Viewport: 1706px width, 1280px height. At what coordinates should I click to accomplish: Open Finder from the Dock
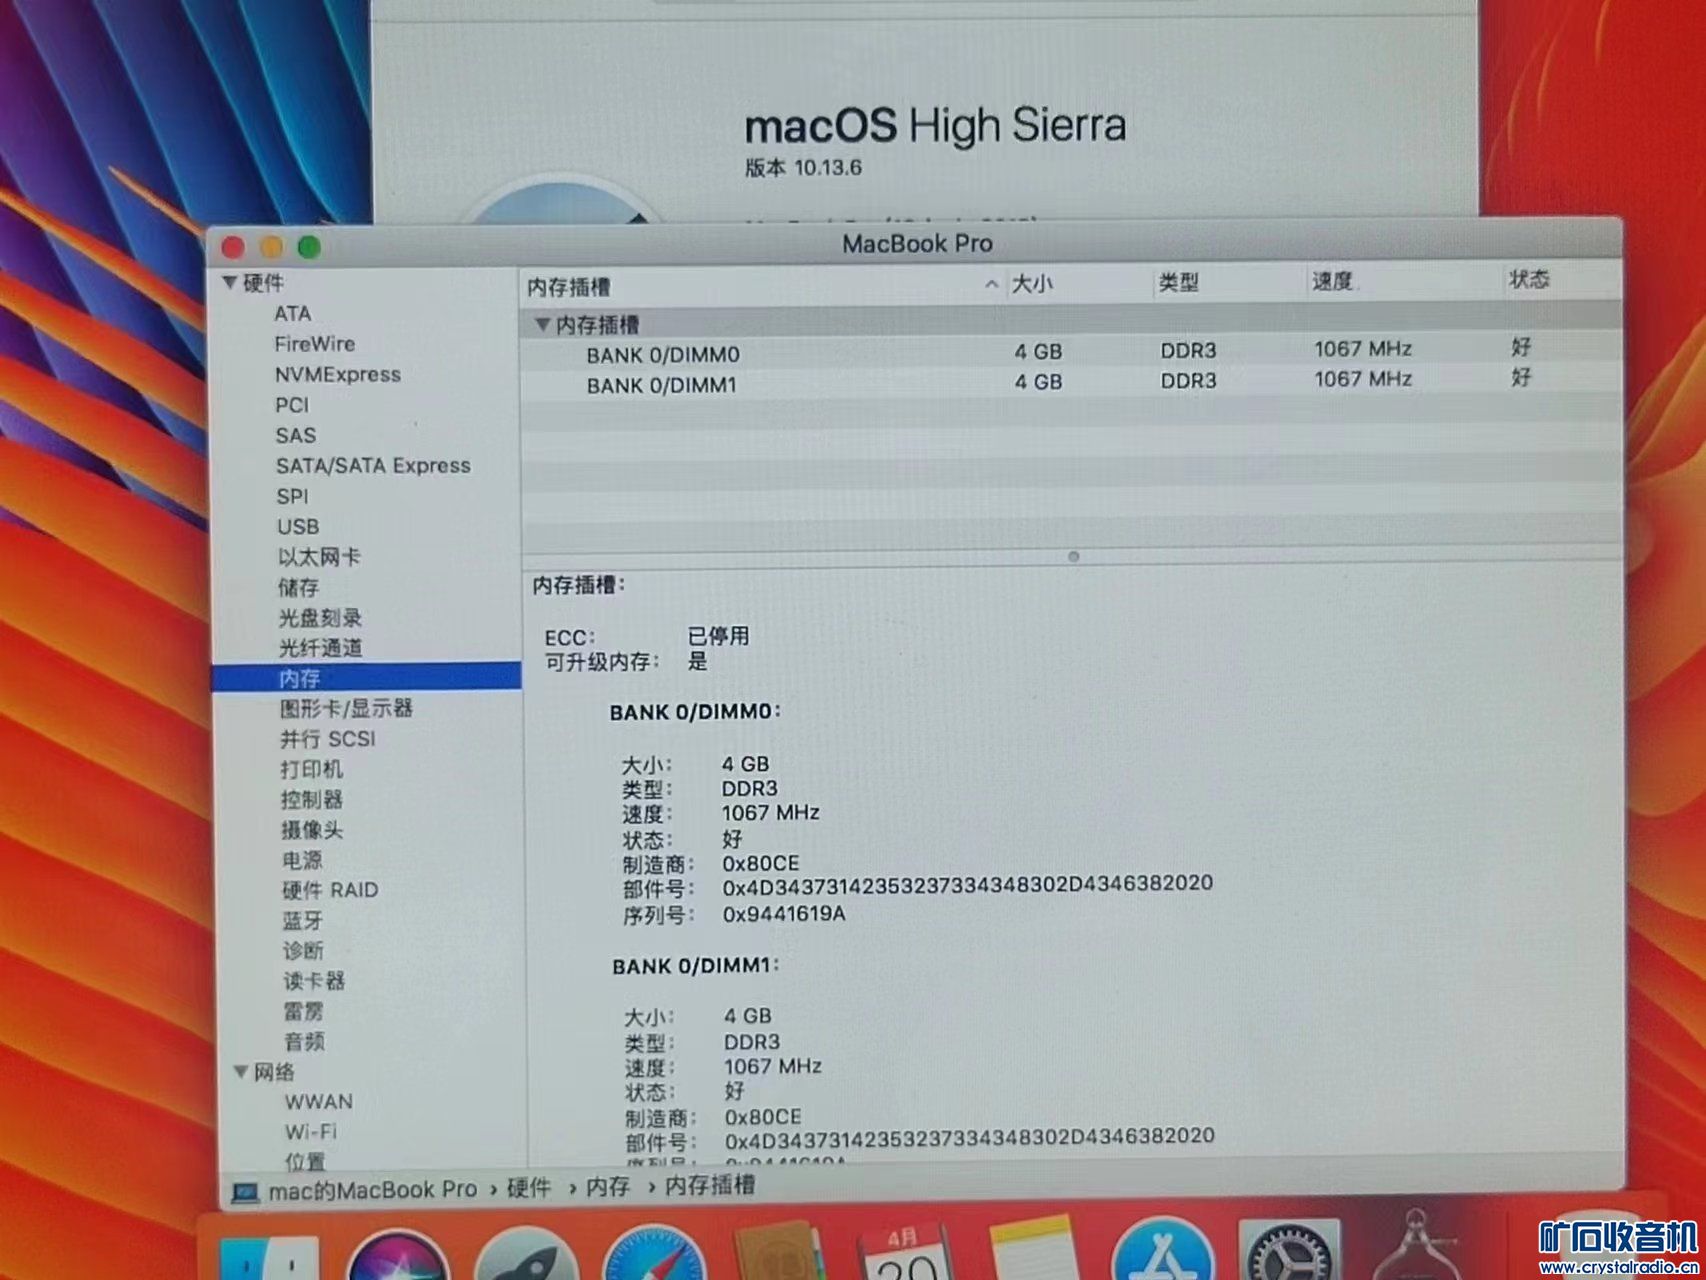(268, 1260)
